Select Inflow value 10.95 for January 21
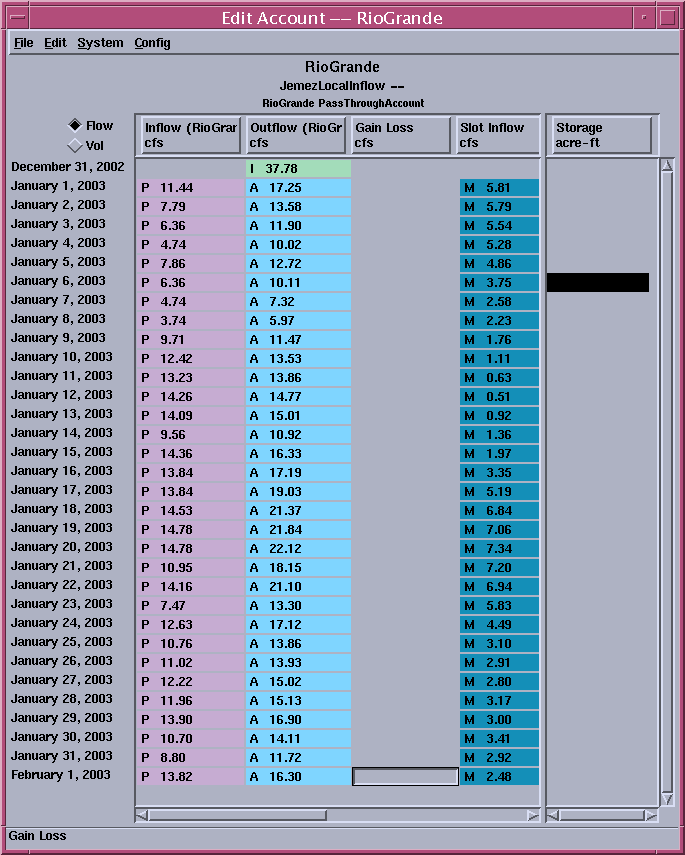 (192, 568)
